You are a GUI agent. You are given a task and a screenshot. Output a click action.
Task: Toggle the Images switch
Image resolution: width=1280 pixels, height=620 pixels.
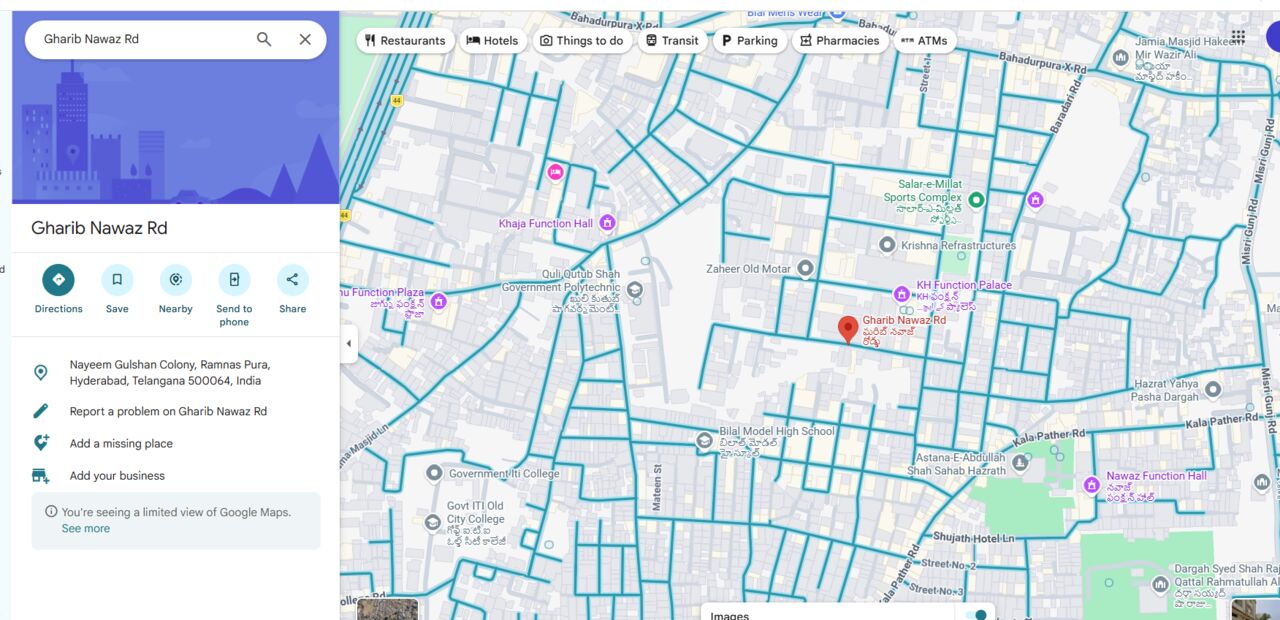pyautogui.click(x=978, y=614)
